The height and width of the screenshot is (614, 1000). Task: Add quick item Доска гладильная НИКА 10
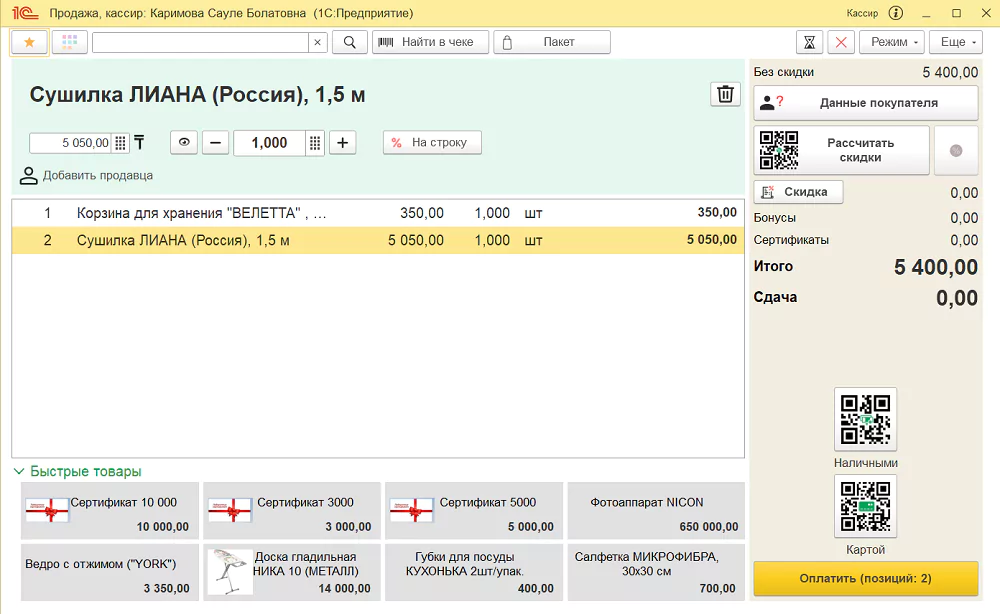pos(292,572)
